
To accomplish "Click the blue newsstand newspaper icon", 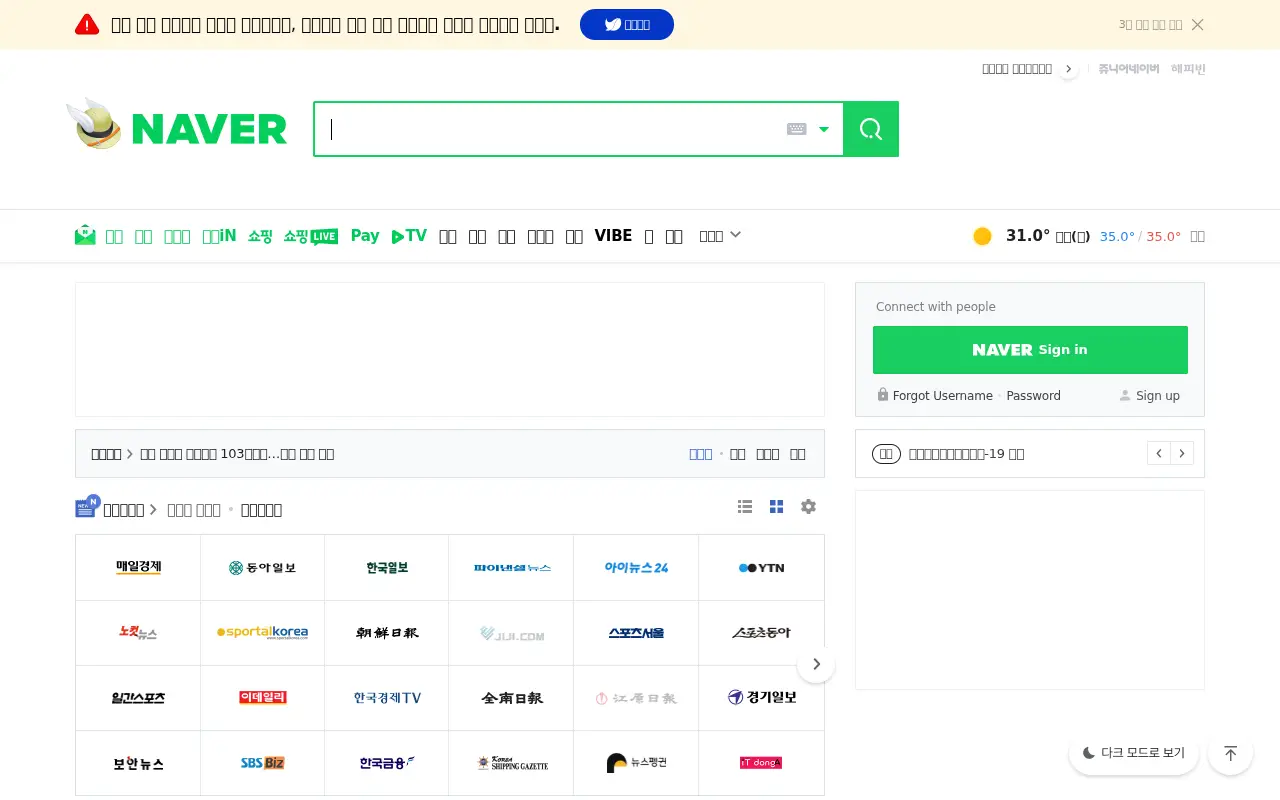I will click(x=88, y=506).
